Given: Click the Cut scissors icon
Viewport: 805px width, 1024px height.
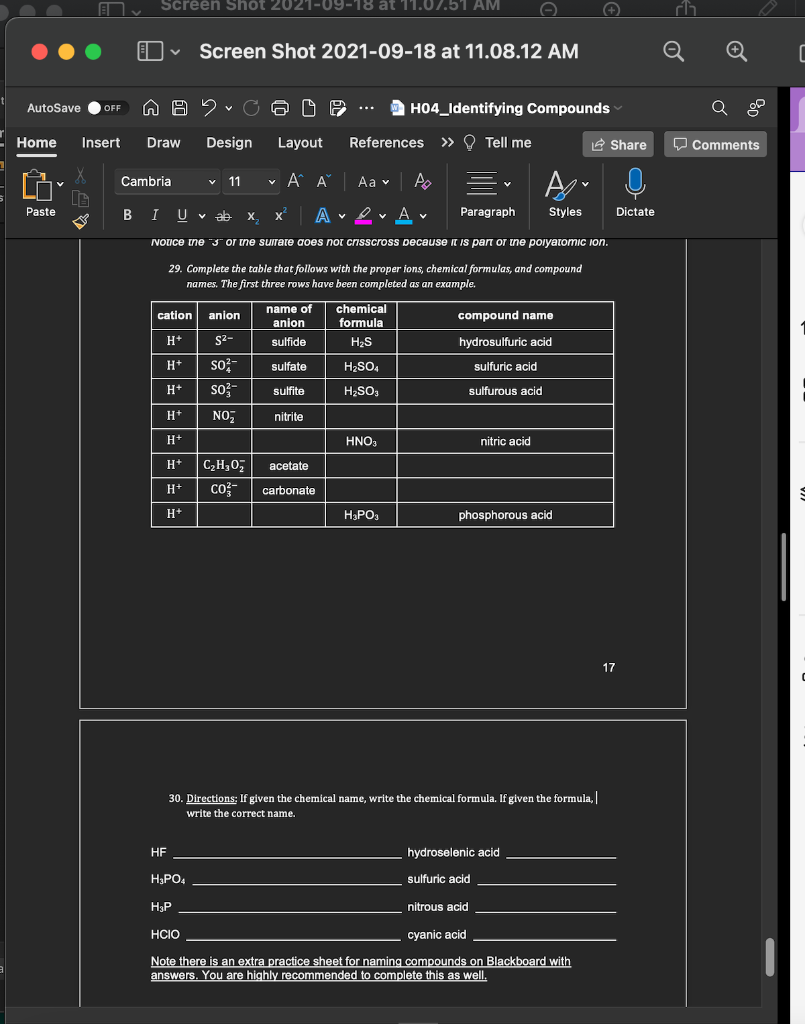Looking at the screenshot, I should click(x=80, y=177).
